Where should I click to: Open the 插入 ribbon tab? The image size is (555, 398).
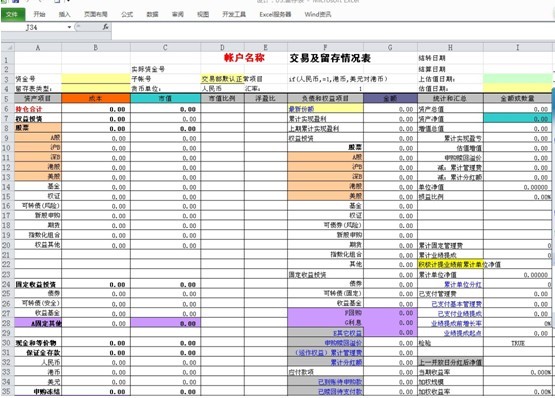(x=64, y=14)
